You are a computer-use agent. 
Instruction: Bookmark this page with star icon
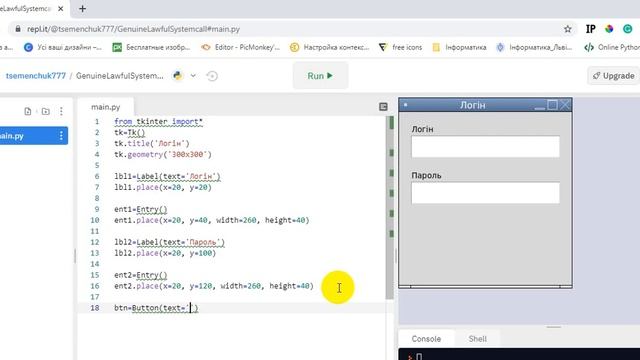click(568, 29)
